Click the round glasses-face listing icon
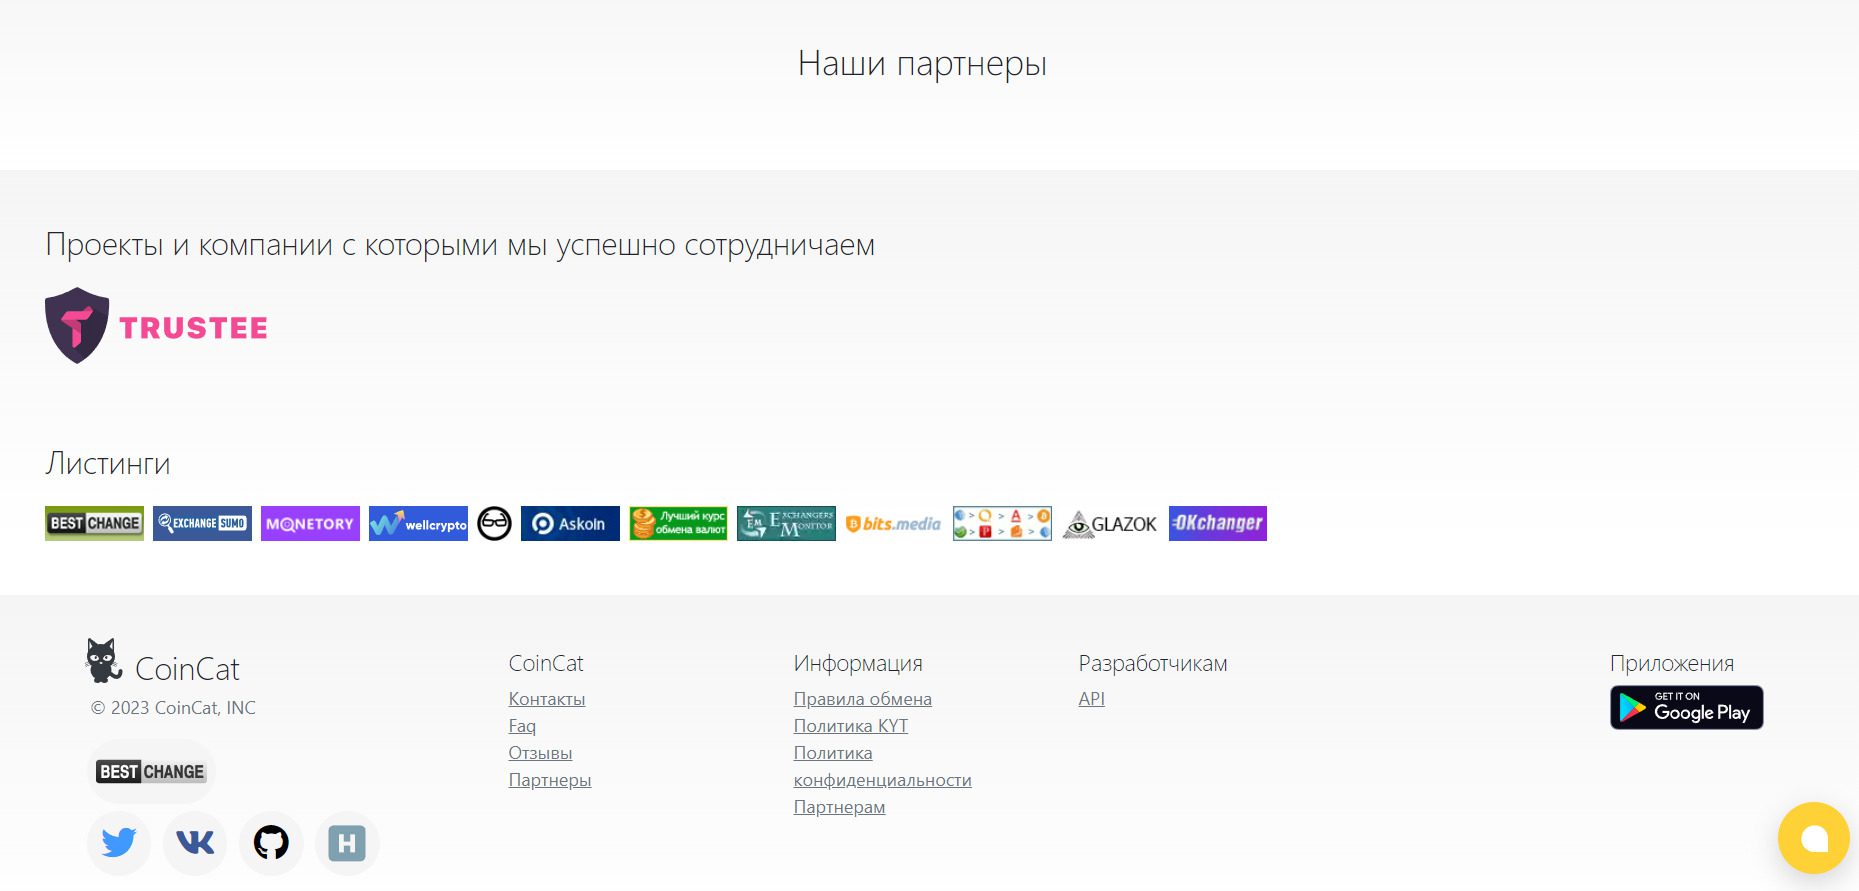The image size is (1859, 891). 494,523
